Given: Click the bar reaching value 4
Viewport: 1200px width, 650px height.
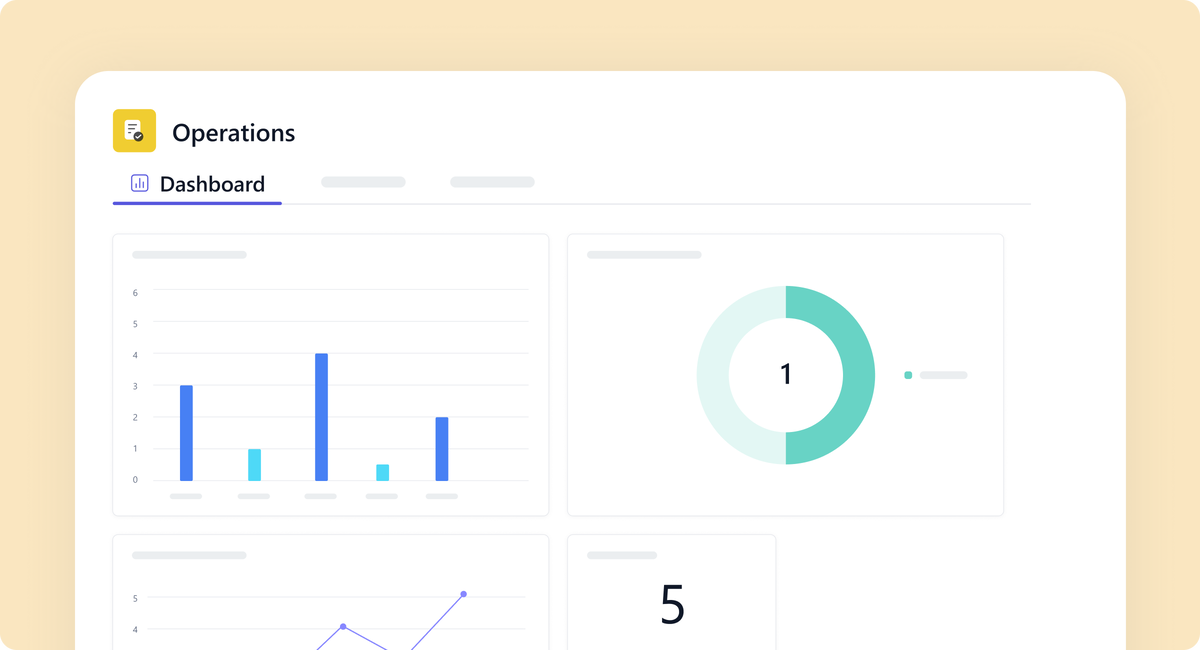Looking at the screenshot, I should point(321,417).
